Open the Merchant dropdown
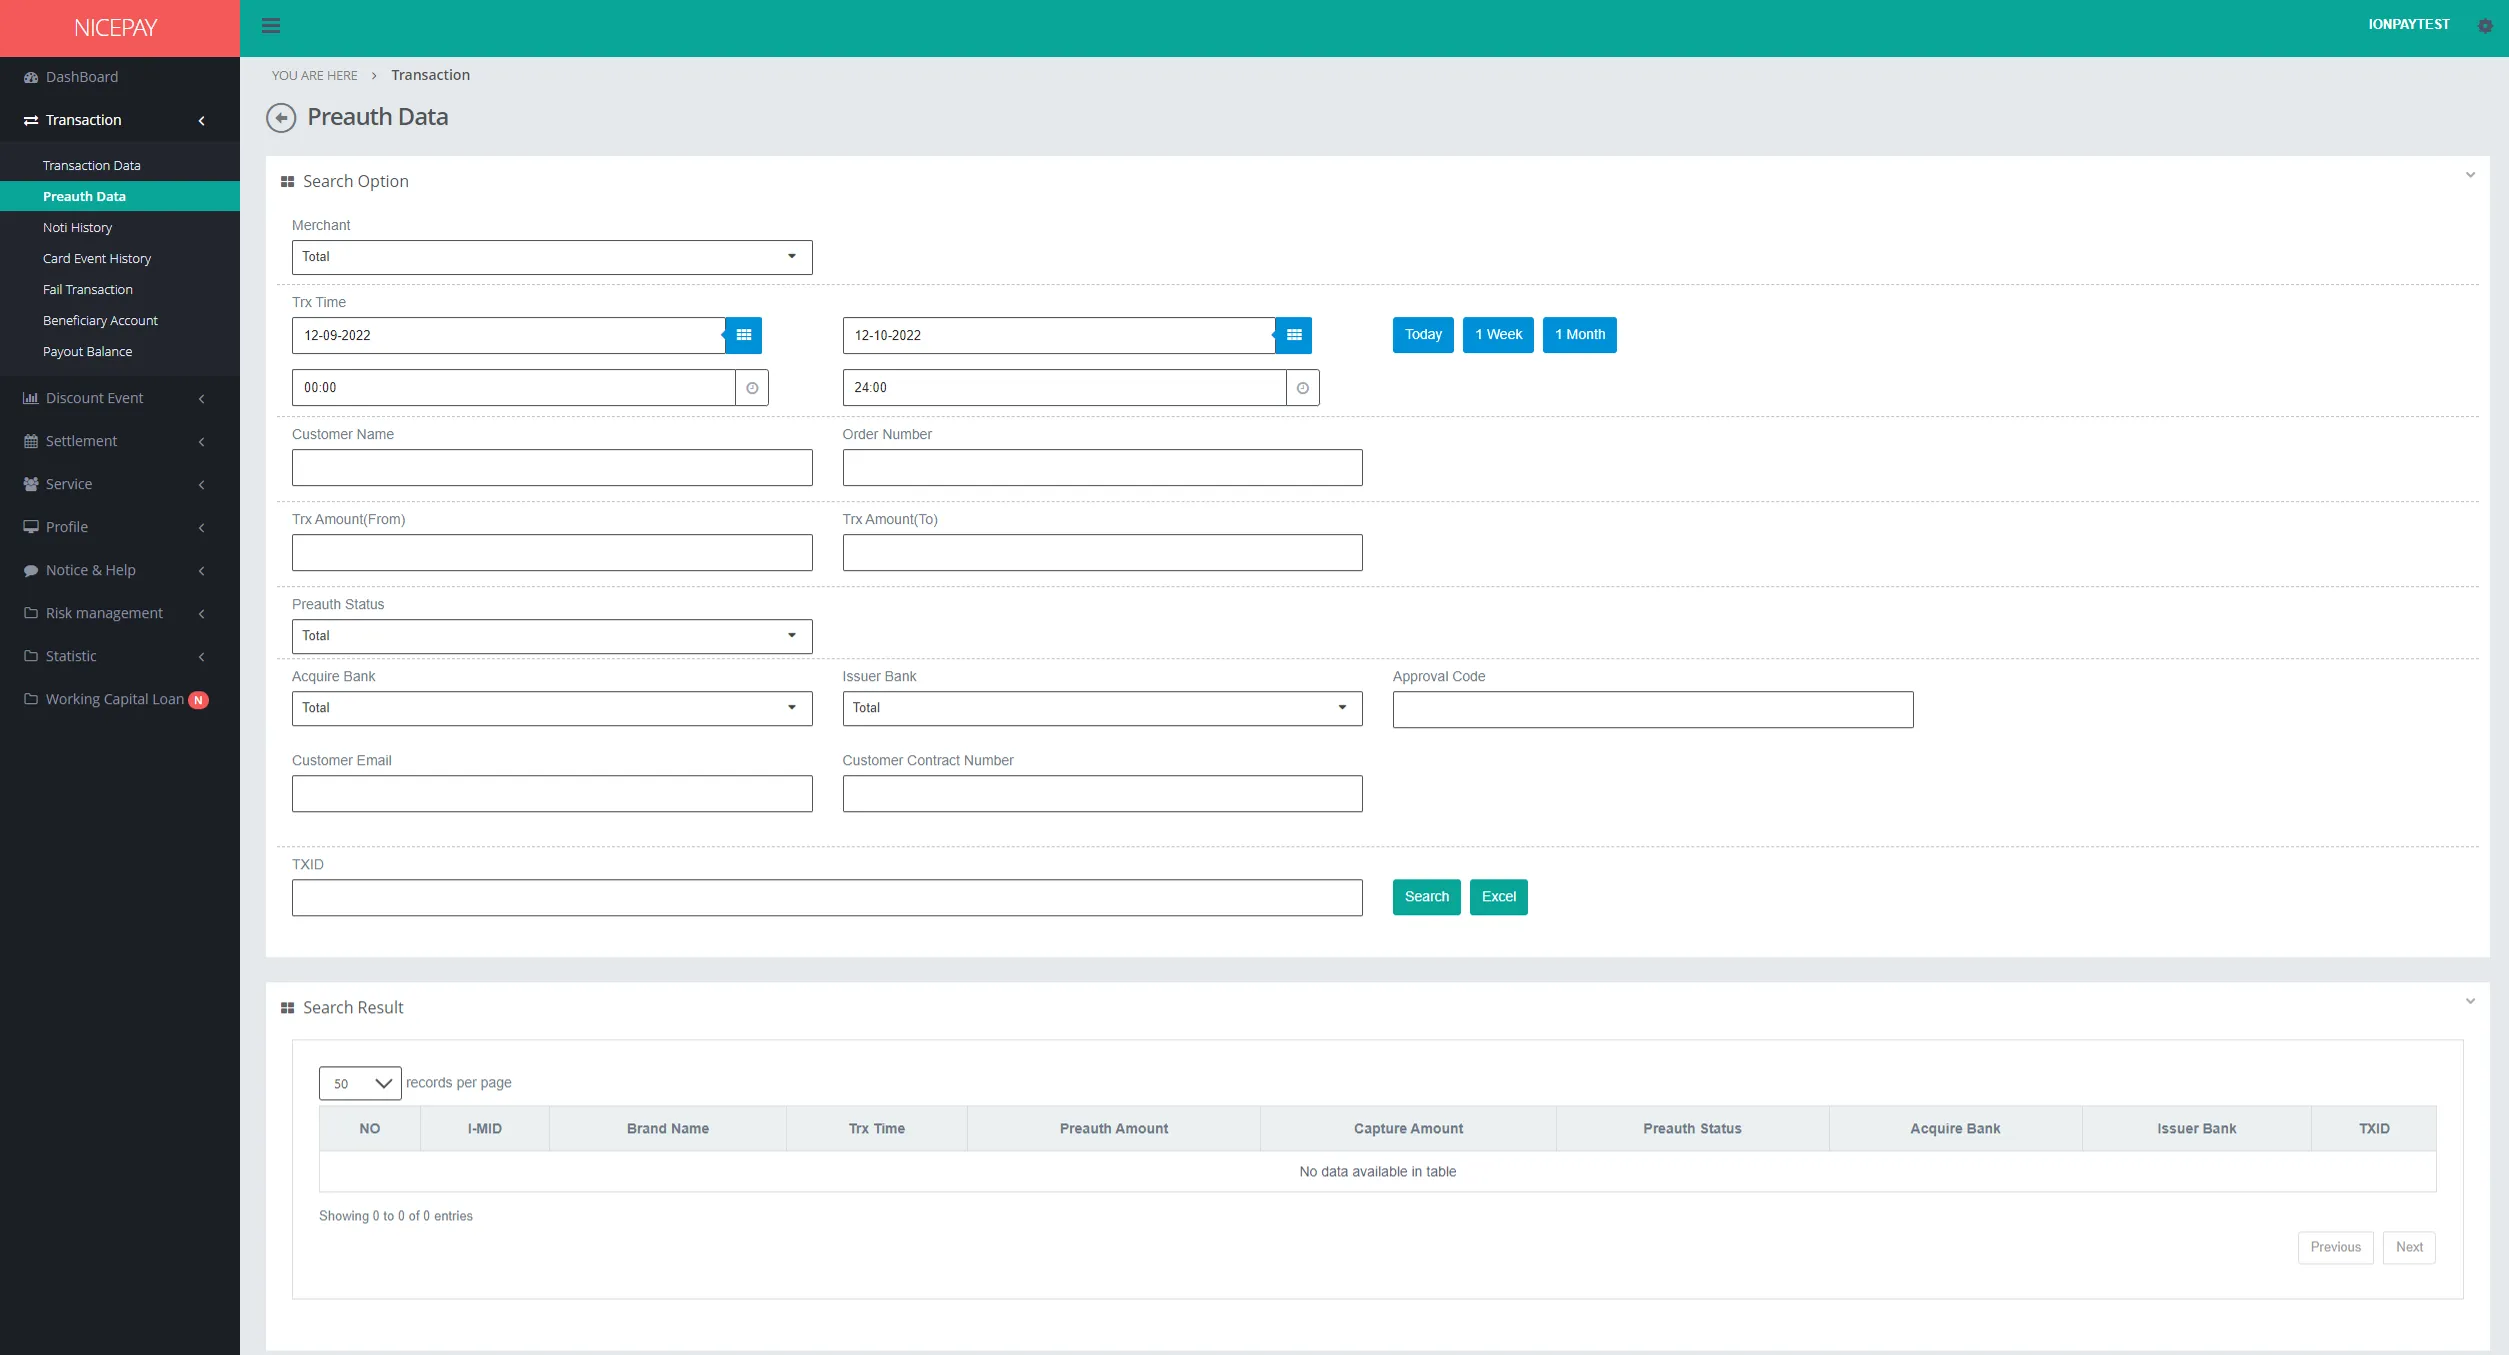 [552, 257]
